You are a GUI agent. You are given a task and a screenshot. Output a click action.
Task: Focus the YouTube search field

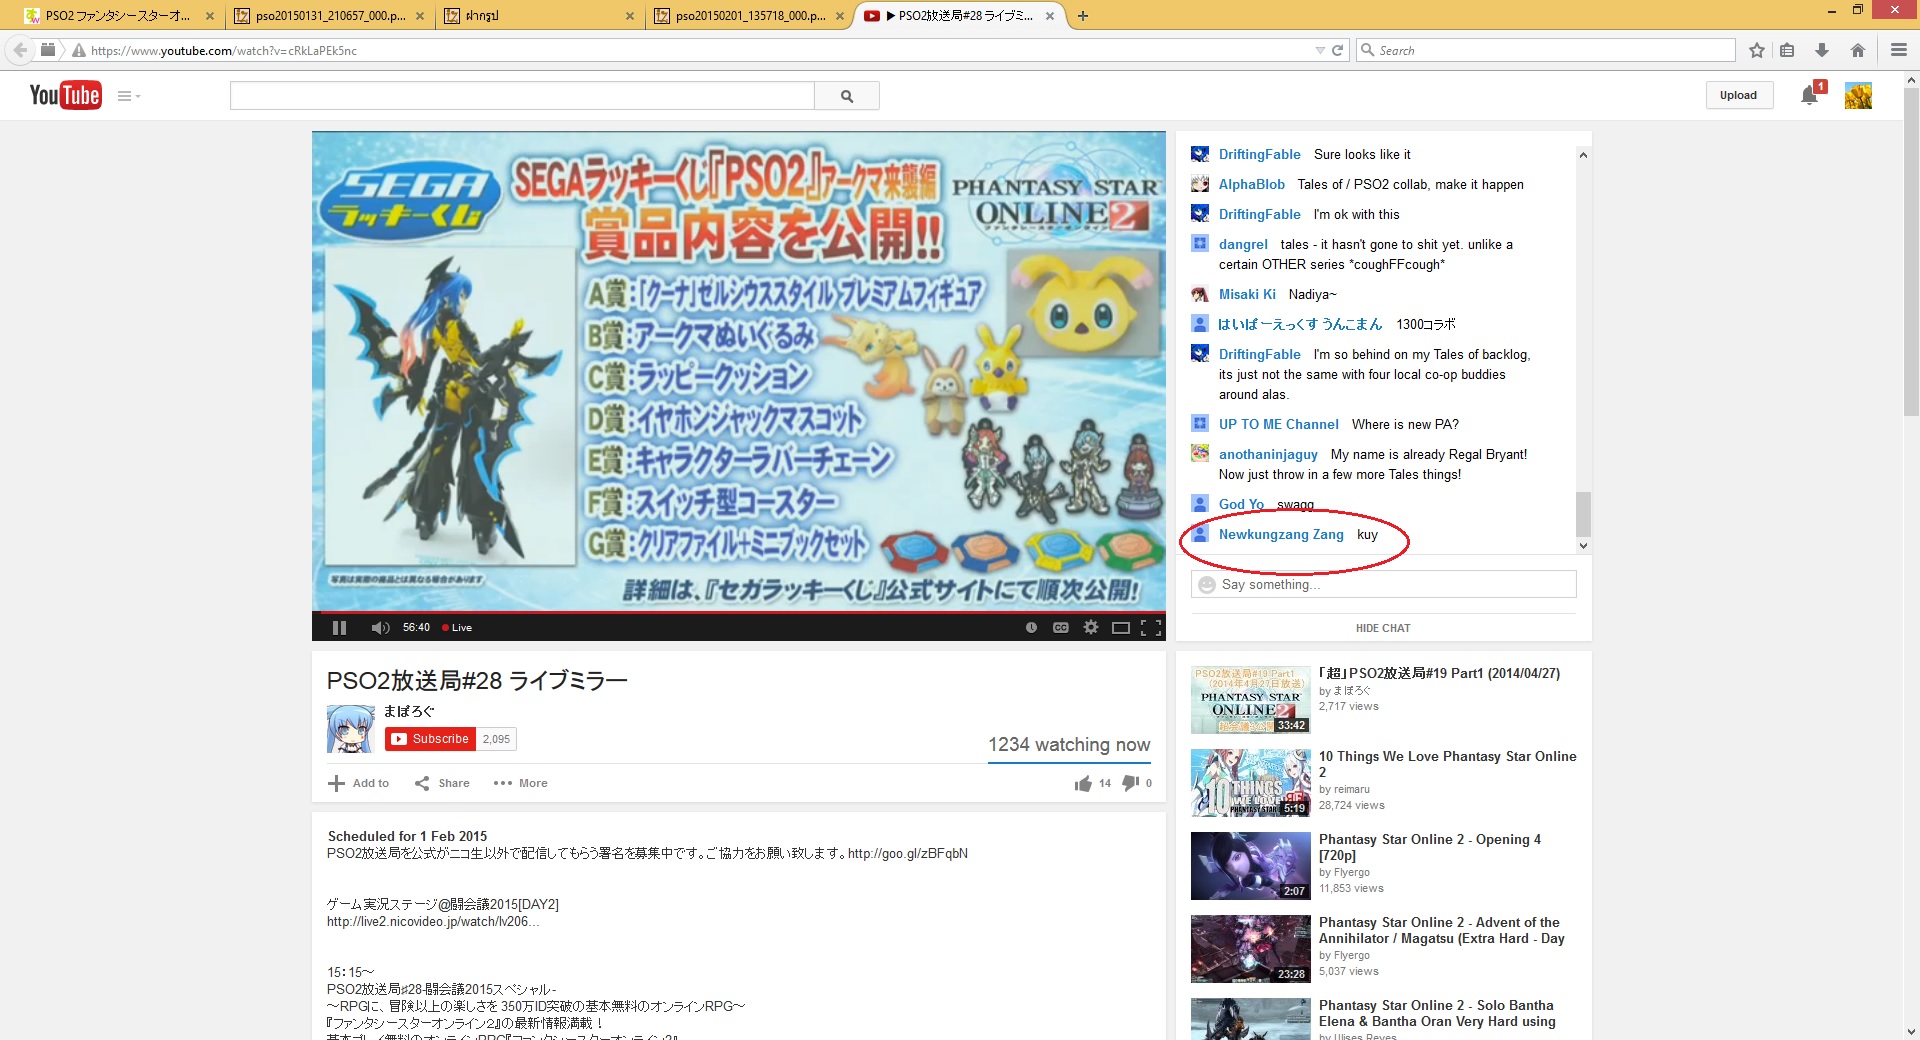point(522,96)
